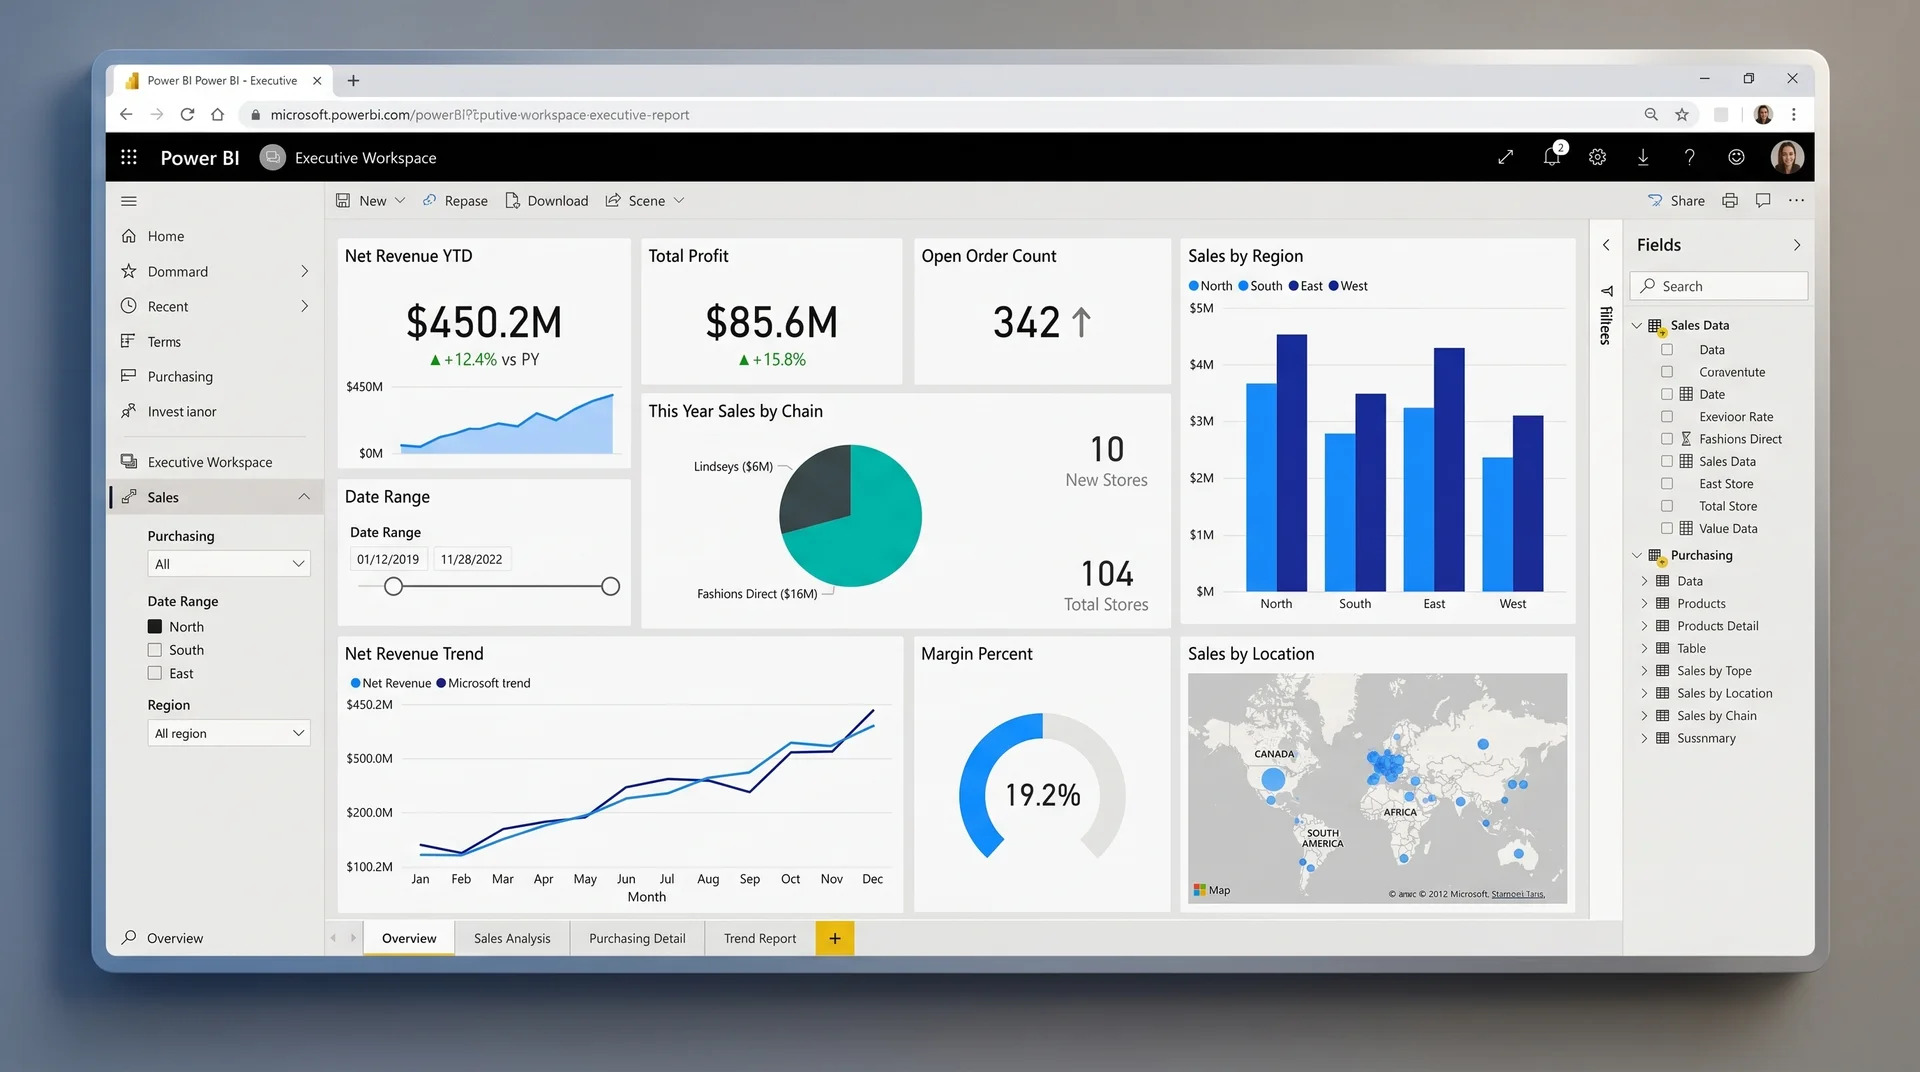Open the New dropdown arrow
This screenshot has width=1920, height=1072.
(400, 201)
